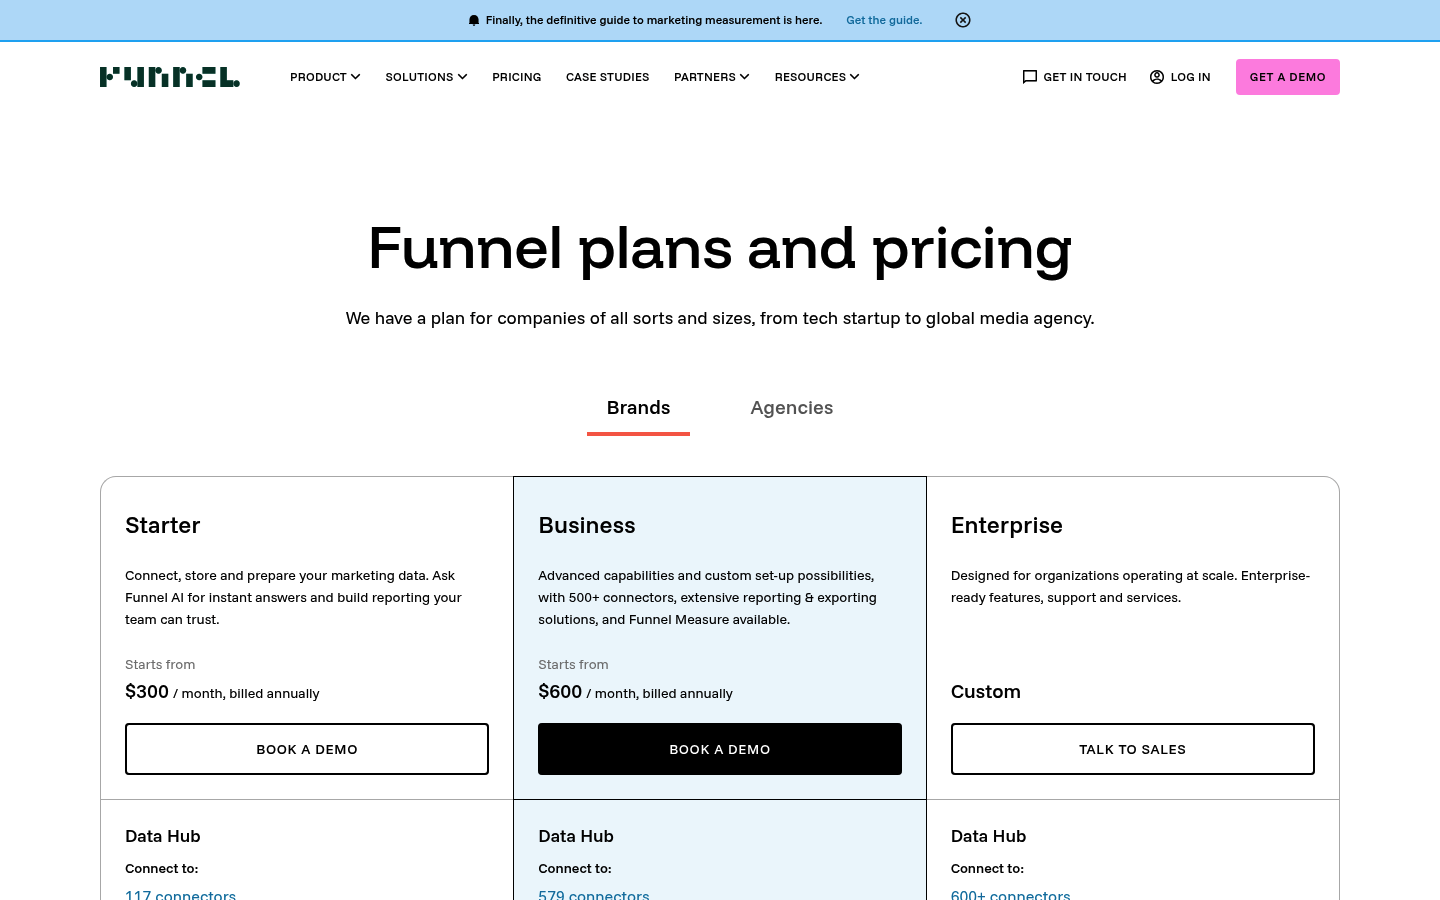Click Data Hub heading in Business column

click(x=576, y=836)
